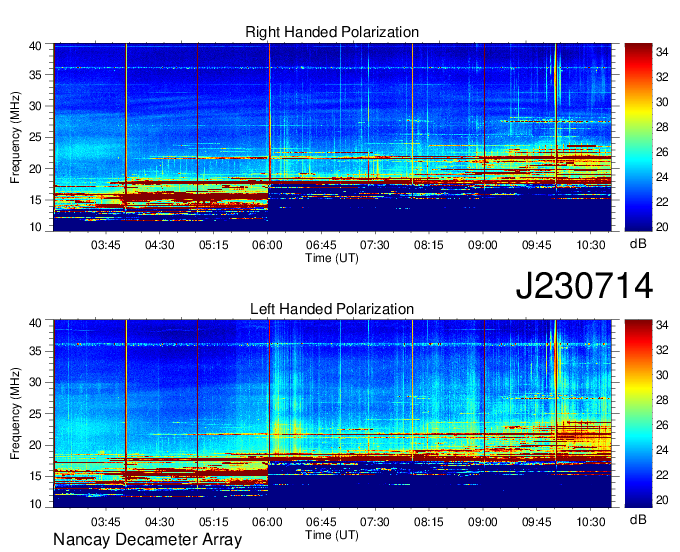Screen dimensions: 680x552
Task: Click the 26 value on Right Handed colorbar
Action: coord(662,152)
